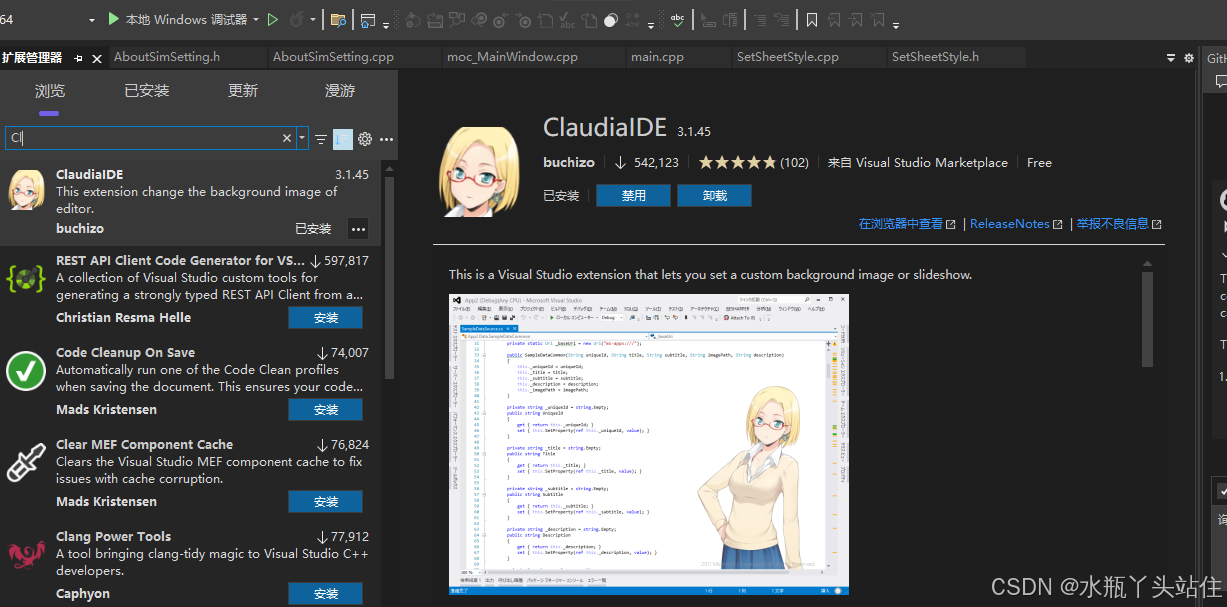Open toolbar overflow arrow after the bookmark icons

pos(895,24)
